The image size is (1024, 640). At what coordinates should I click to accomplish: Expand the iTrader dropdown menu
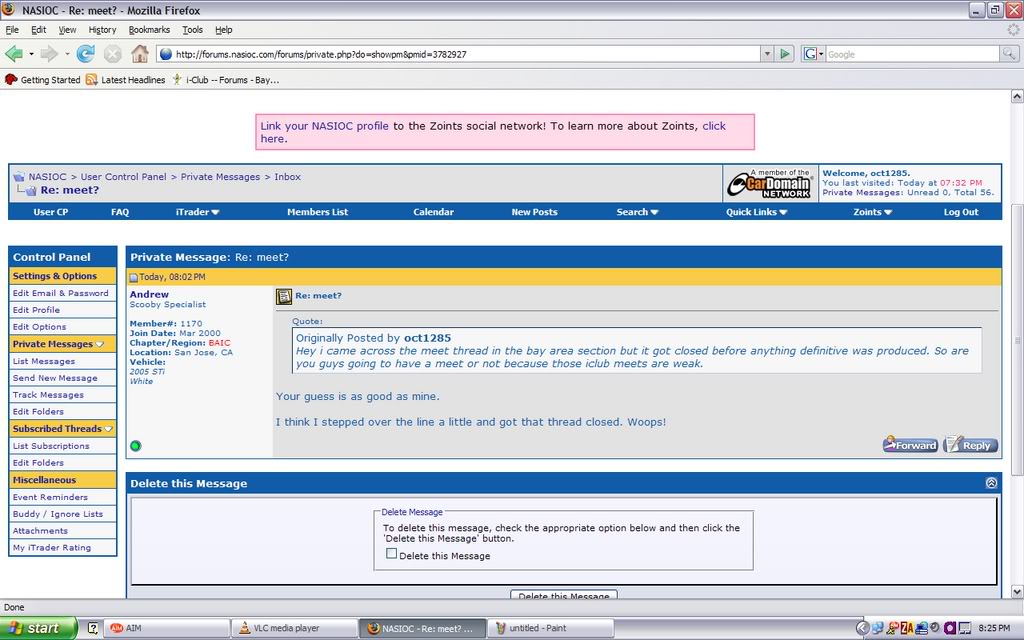point(216,212)
